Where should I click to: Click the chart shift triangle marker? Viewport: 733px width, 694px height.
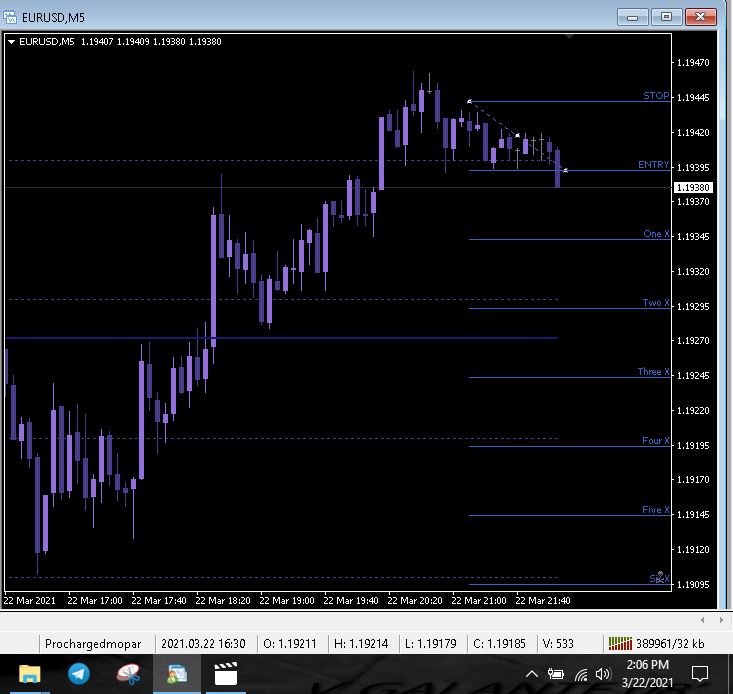[569, 36]
